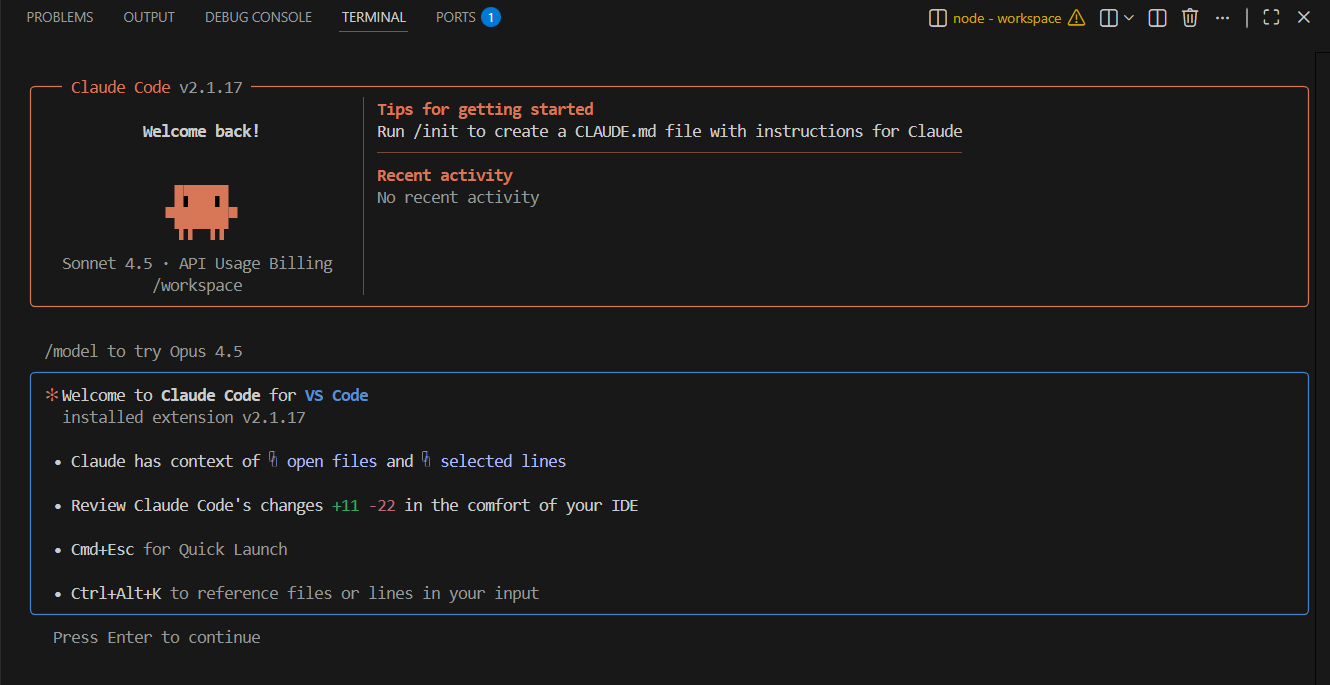
Task: Click the 'Run /init to create a CLAUDE.md' line
Action: tap(669, 131)
